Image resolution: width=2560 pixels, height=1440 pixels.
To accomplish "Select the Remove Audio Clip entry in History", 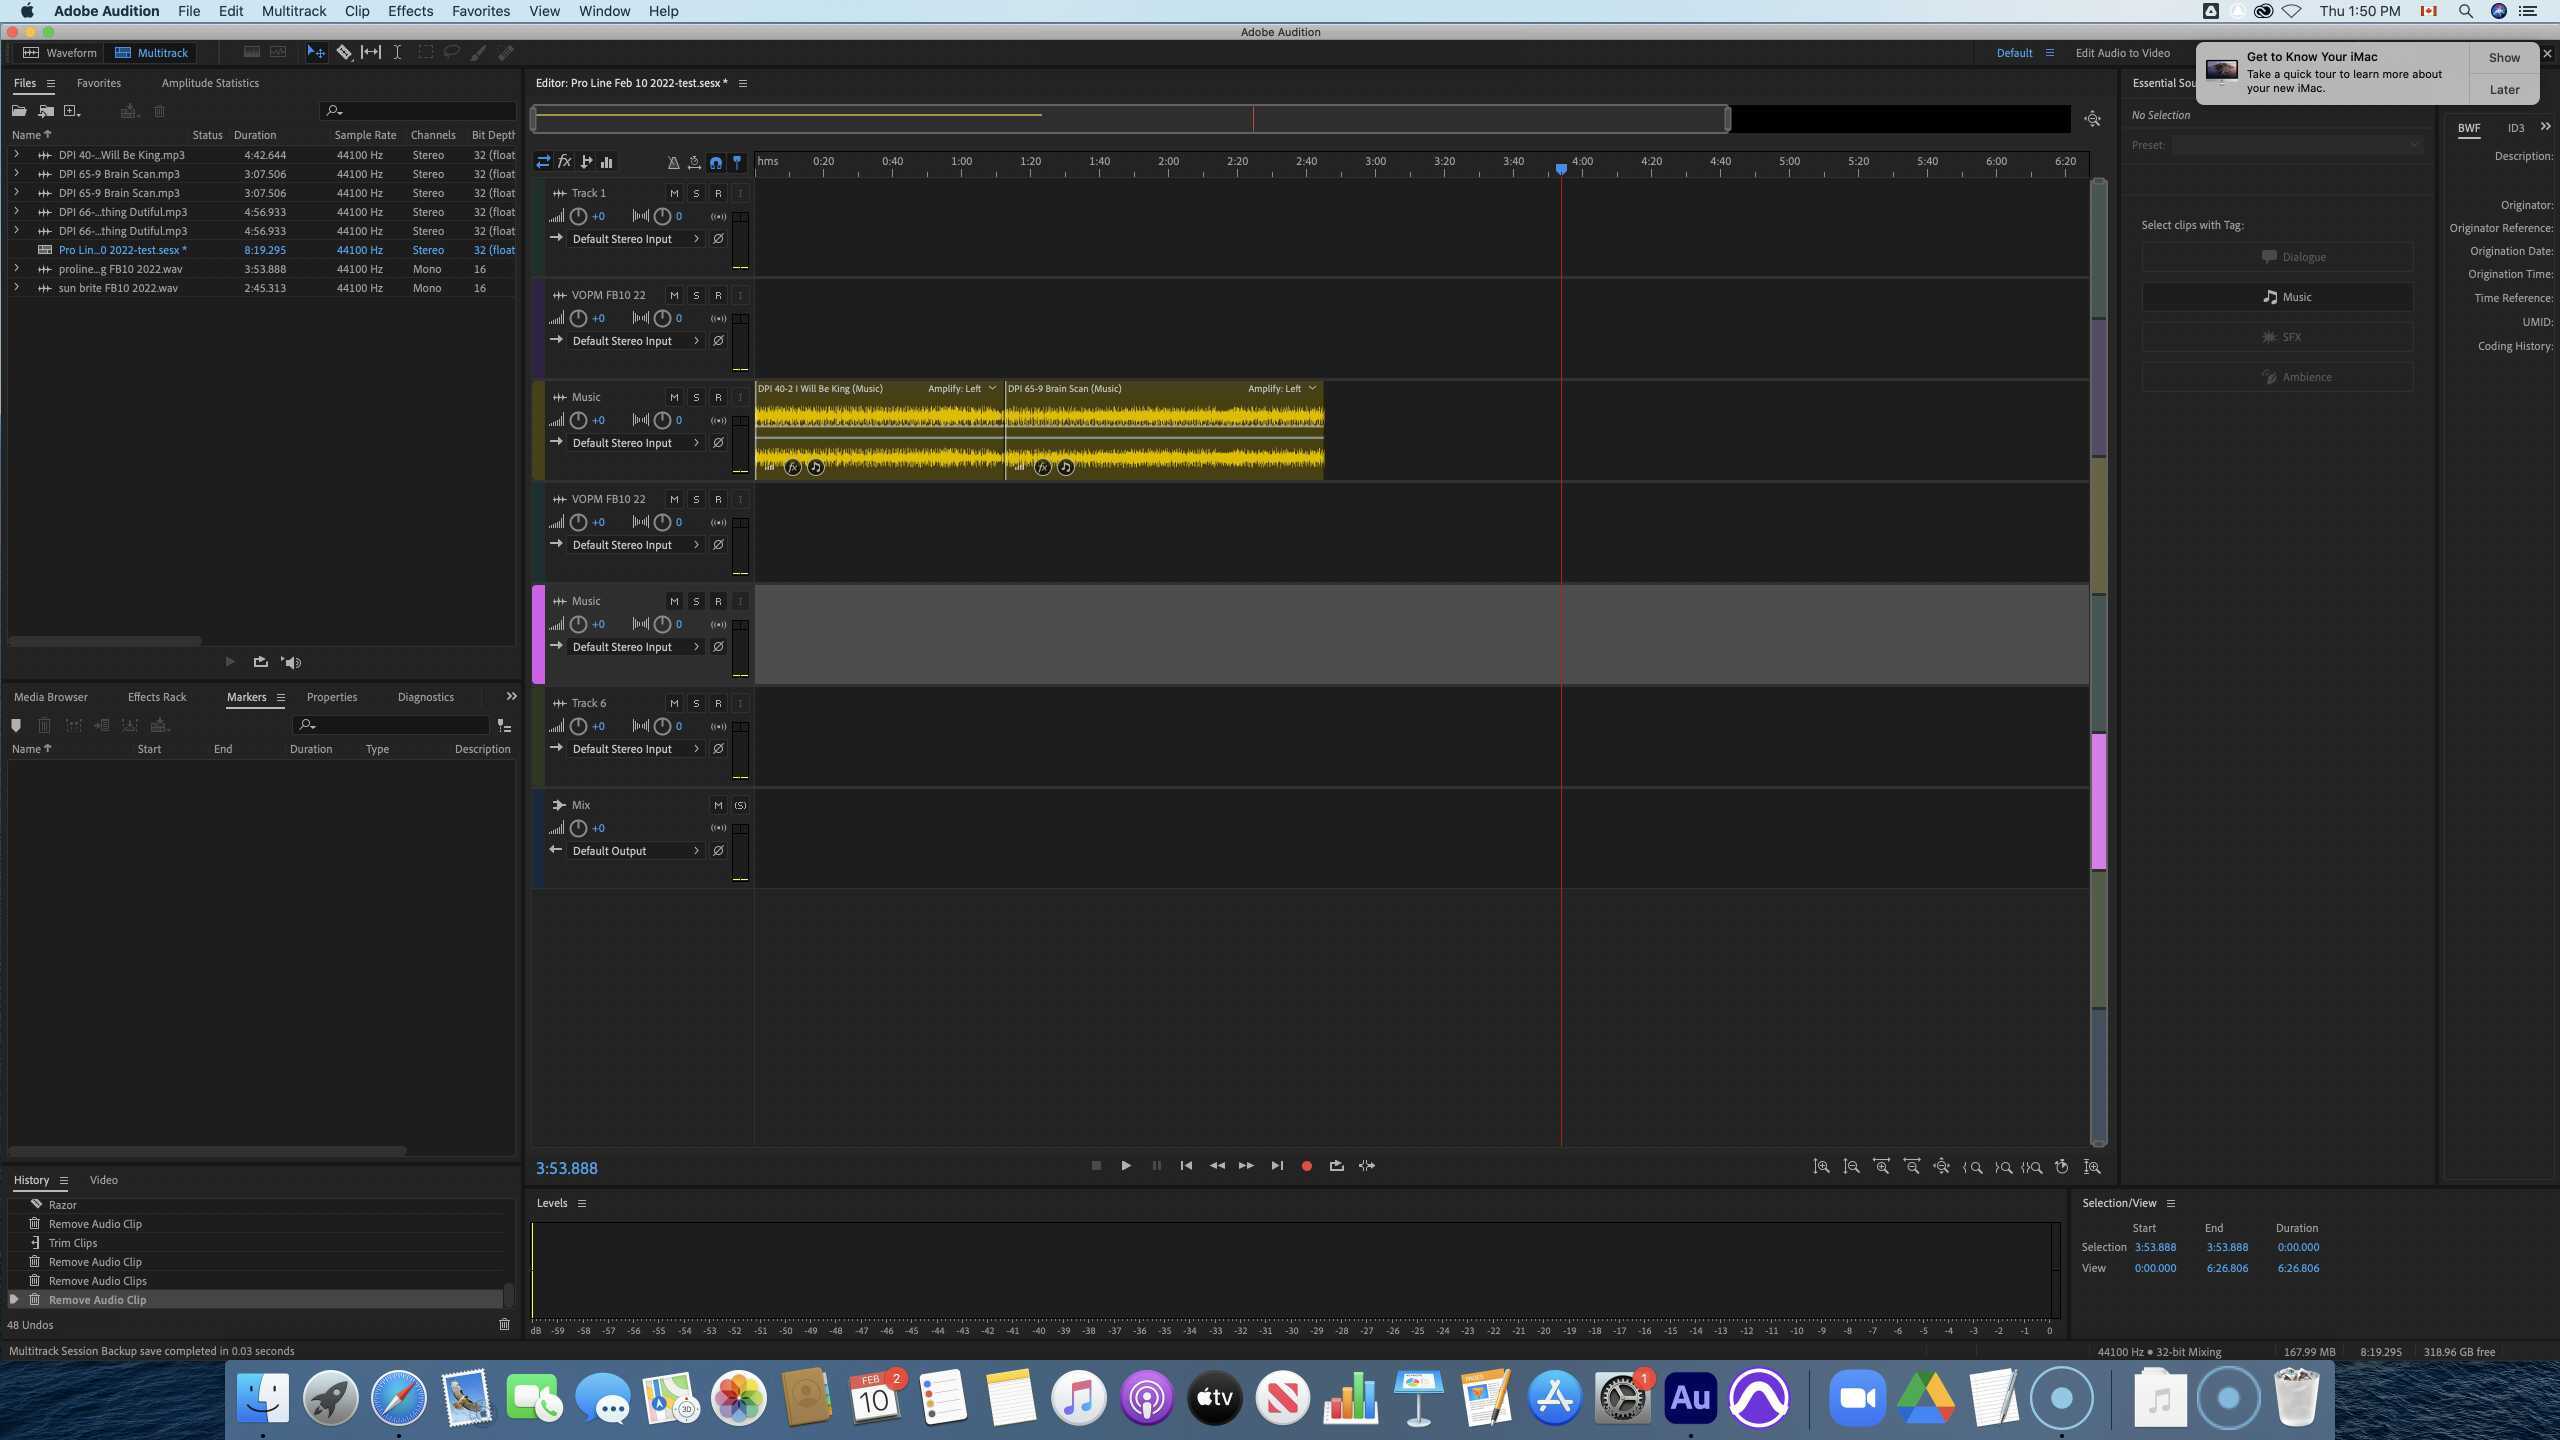I will [97, 1299].
